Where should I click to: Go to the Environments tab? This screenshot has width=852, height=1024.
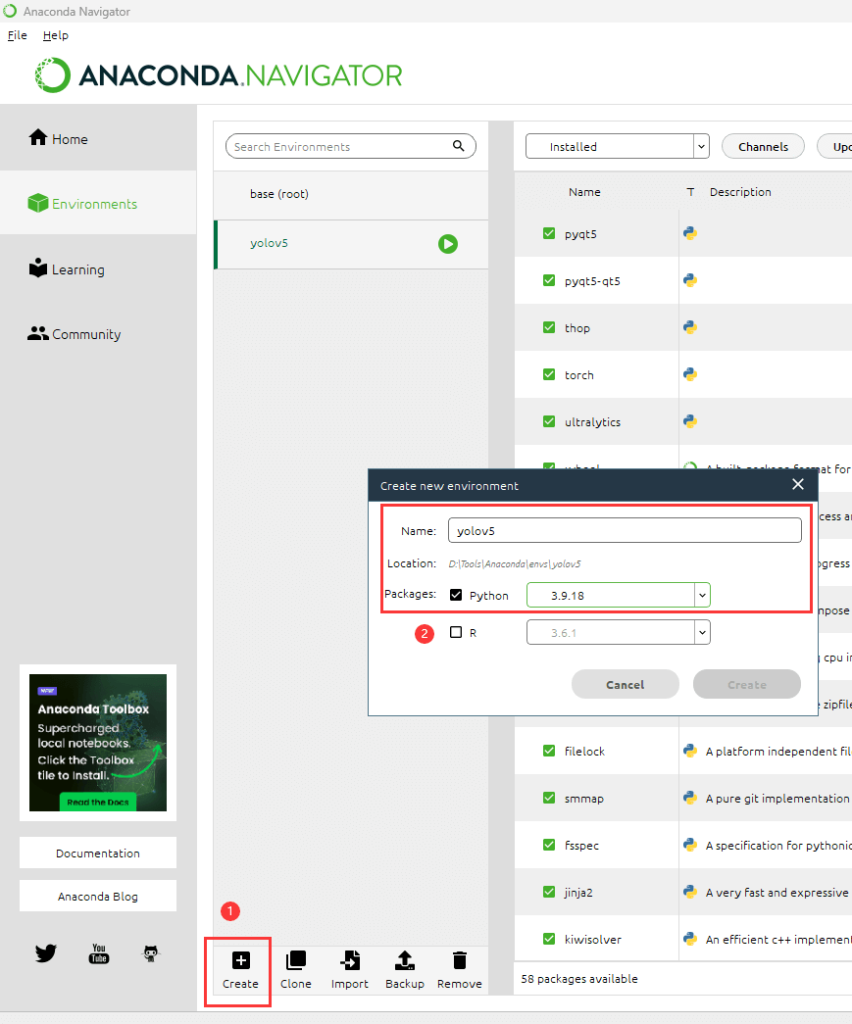point(98,203)
